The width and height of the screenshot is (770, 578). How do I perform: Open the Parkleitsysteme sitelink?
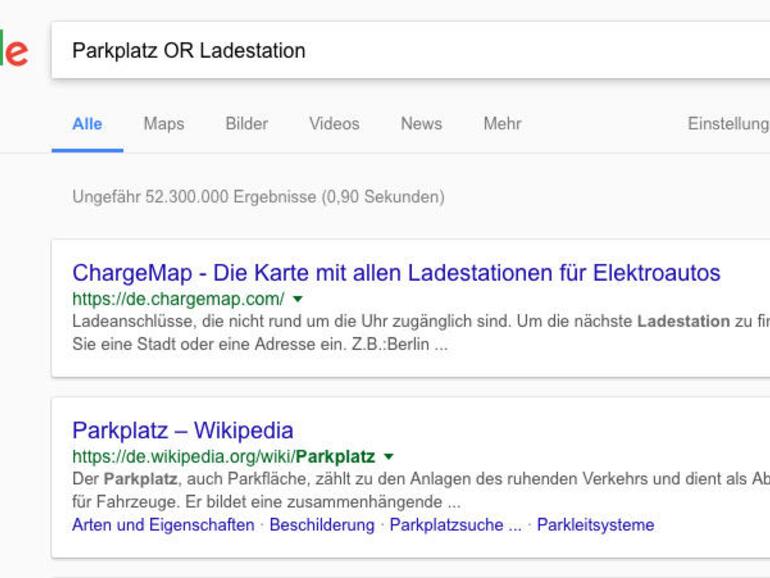pyautogui.click(x=595, y=524)
